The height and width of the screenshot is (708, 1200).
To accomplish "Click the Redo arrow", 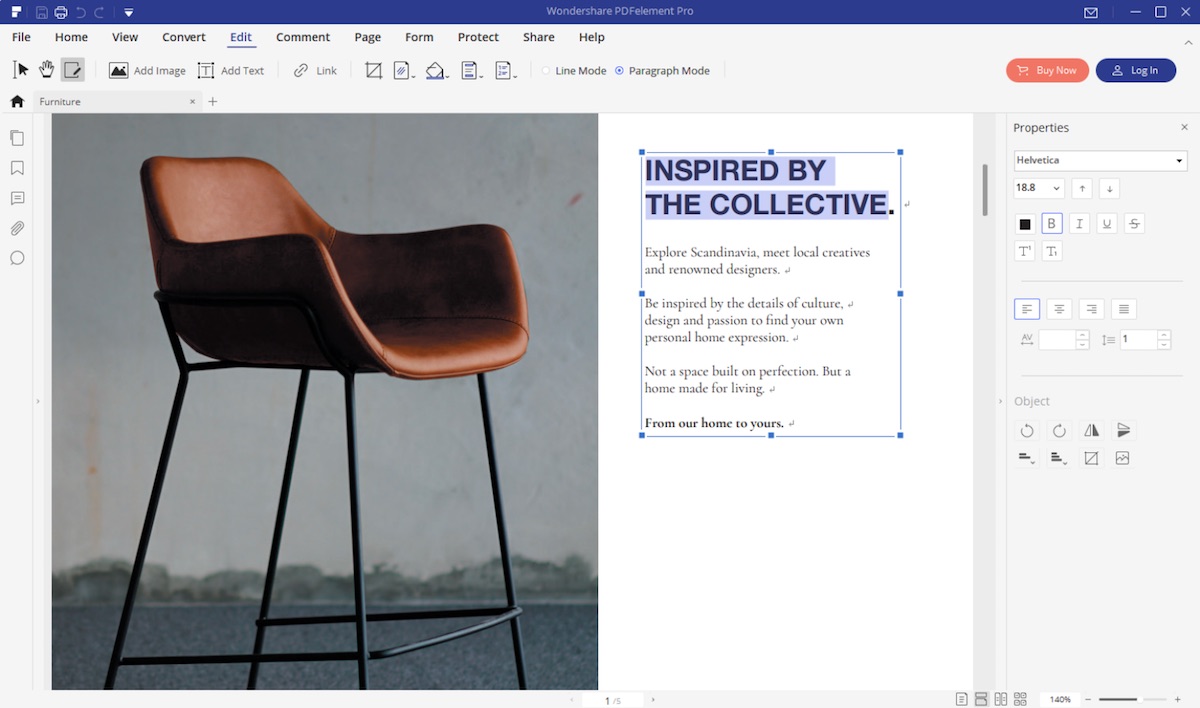I will [x=100, y=12].
